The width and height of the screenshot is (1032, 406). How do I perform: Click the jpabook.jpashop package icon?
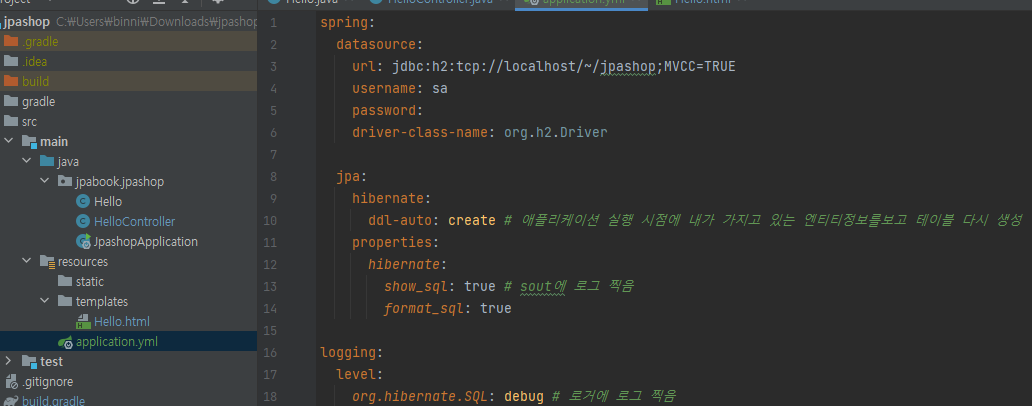pos(65,182)
